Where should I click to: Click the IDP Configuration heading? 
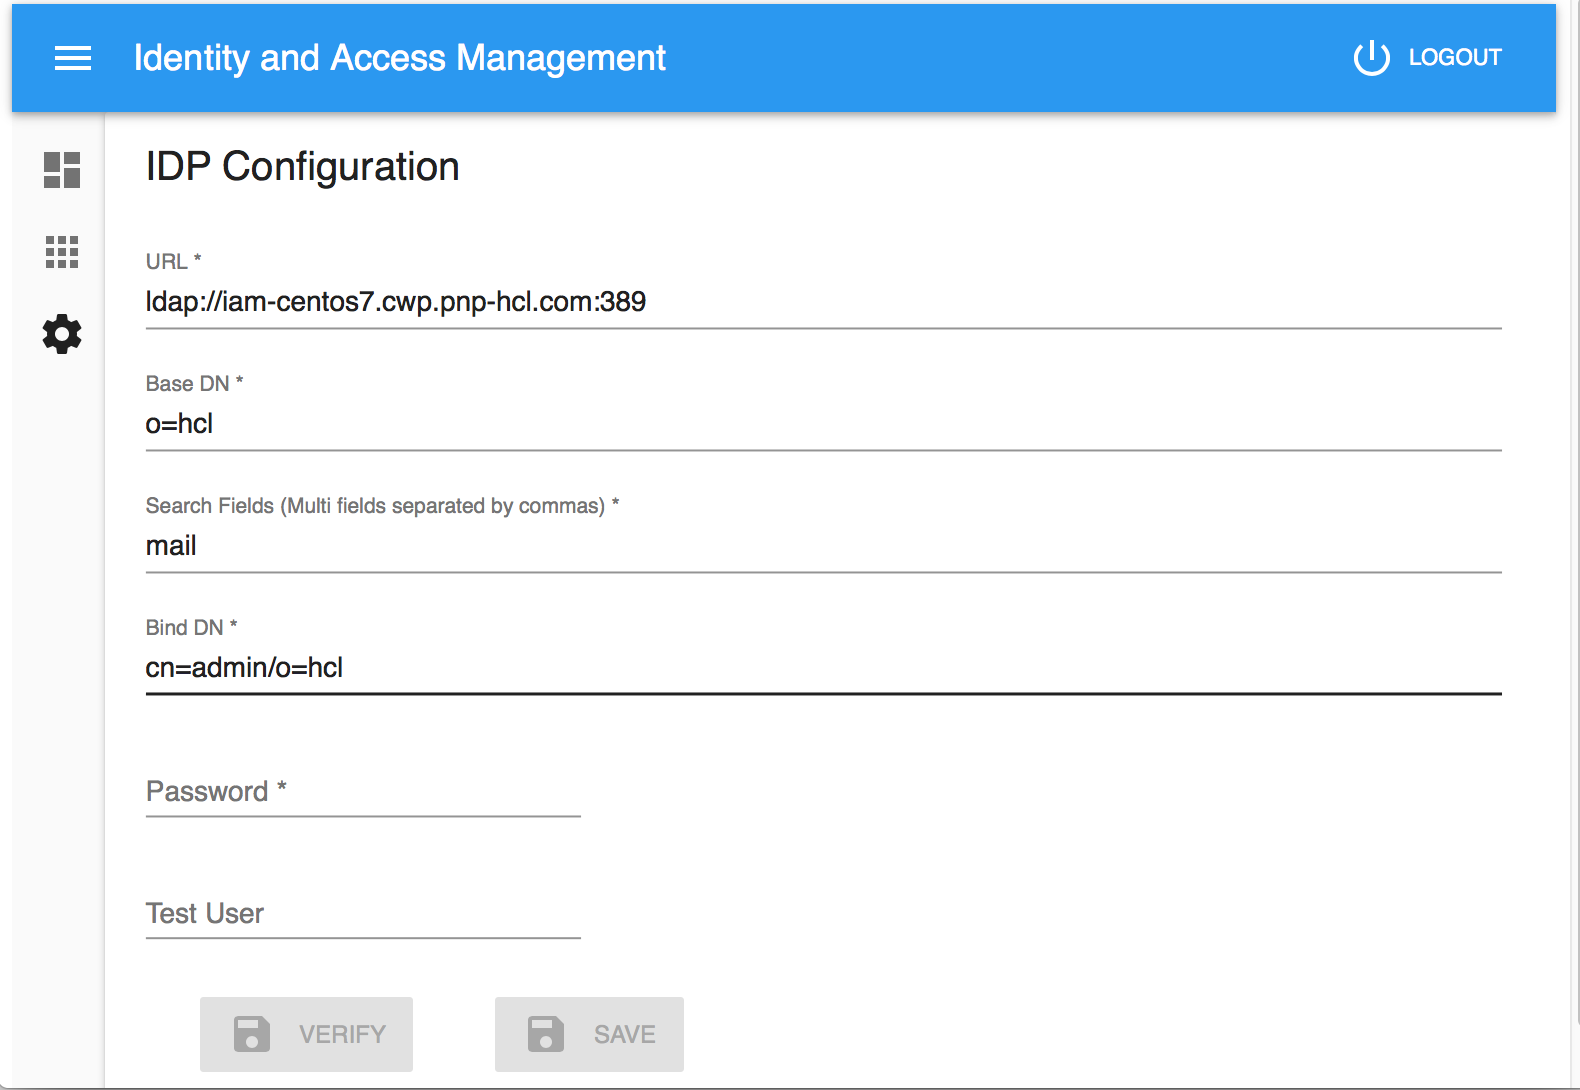tap(303, 167)
